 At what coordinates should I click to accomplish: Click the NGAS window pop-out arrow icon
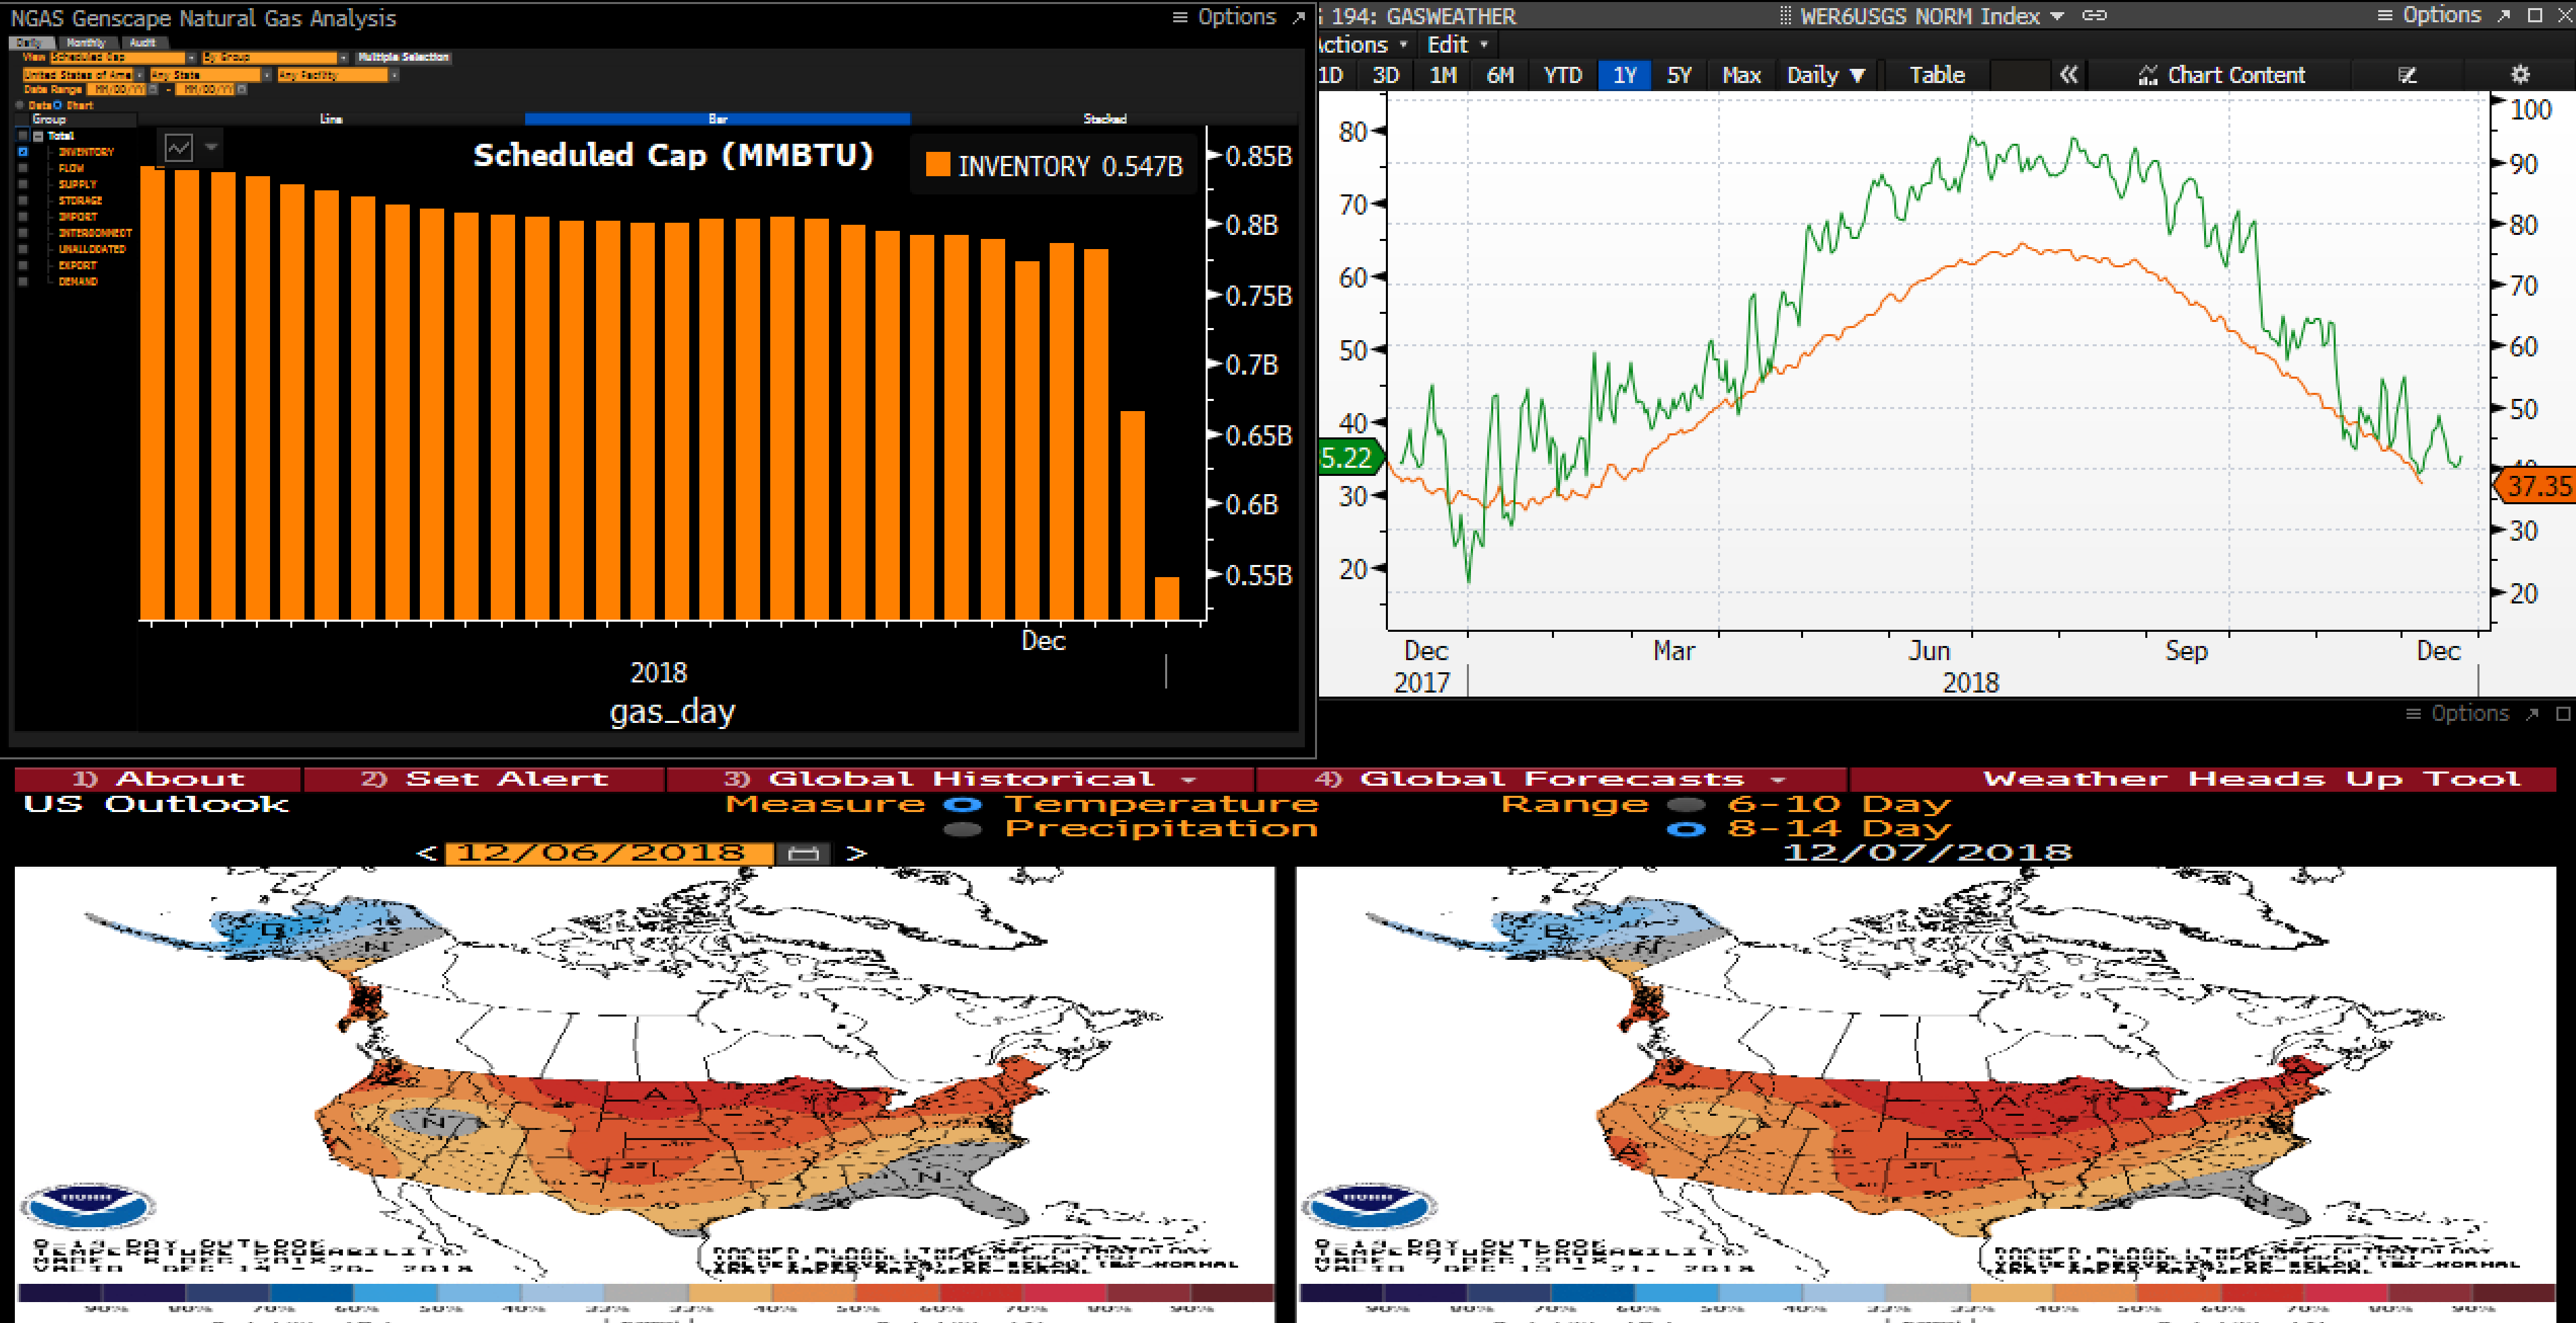point(1299,17)
